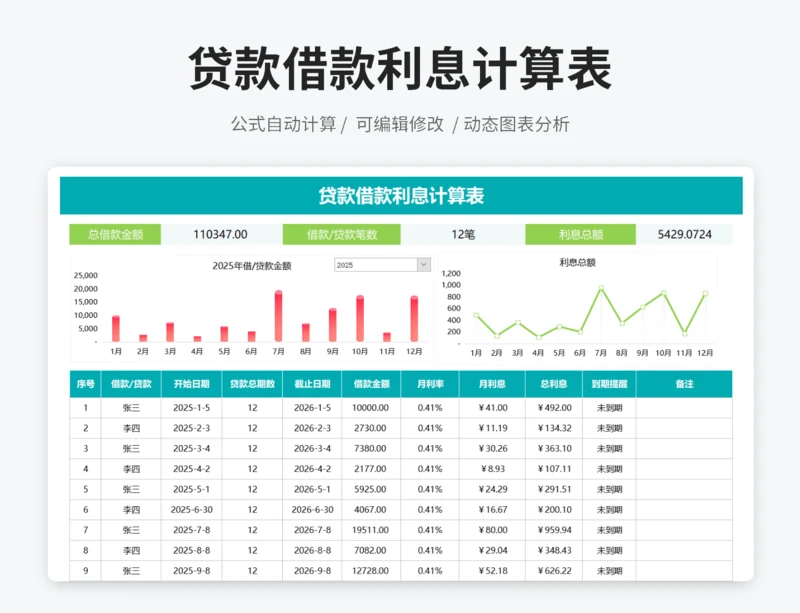The height and width of the screenshot is (613, 800).
Task: Click the monthly interest cell ¥11.19
Action: (492, 428)
